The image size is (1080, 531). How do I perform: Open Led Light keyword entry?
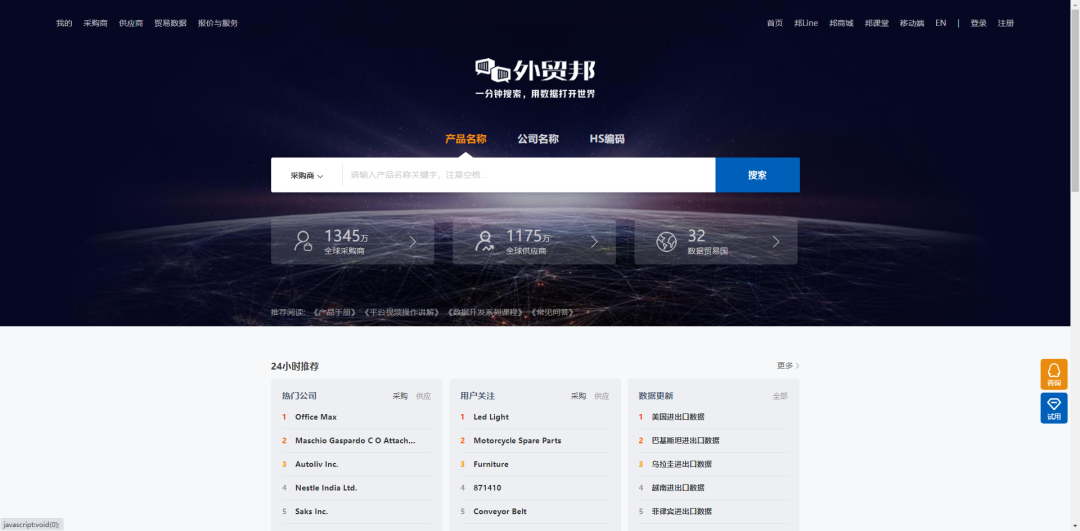point(491,417)
